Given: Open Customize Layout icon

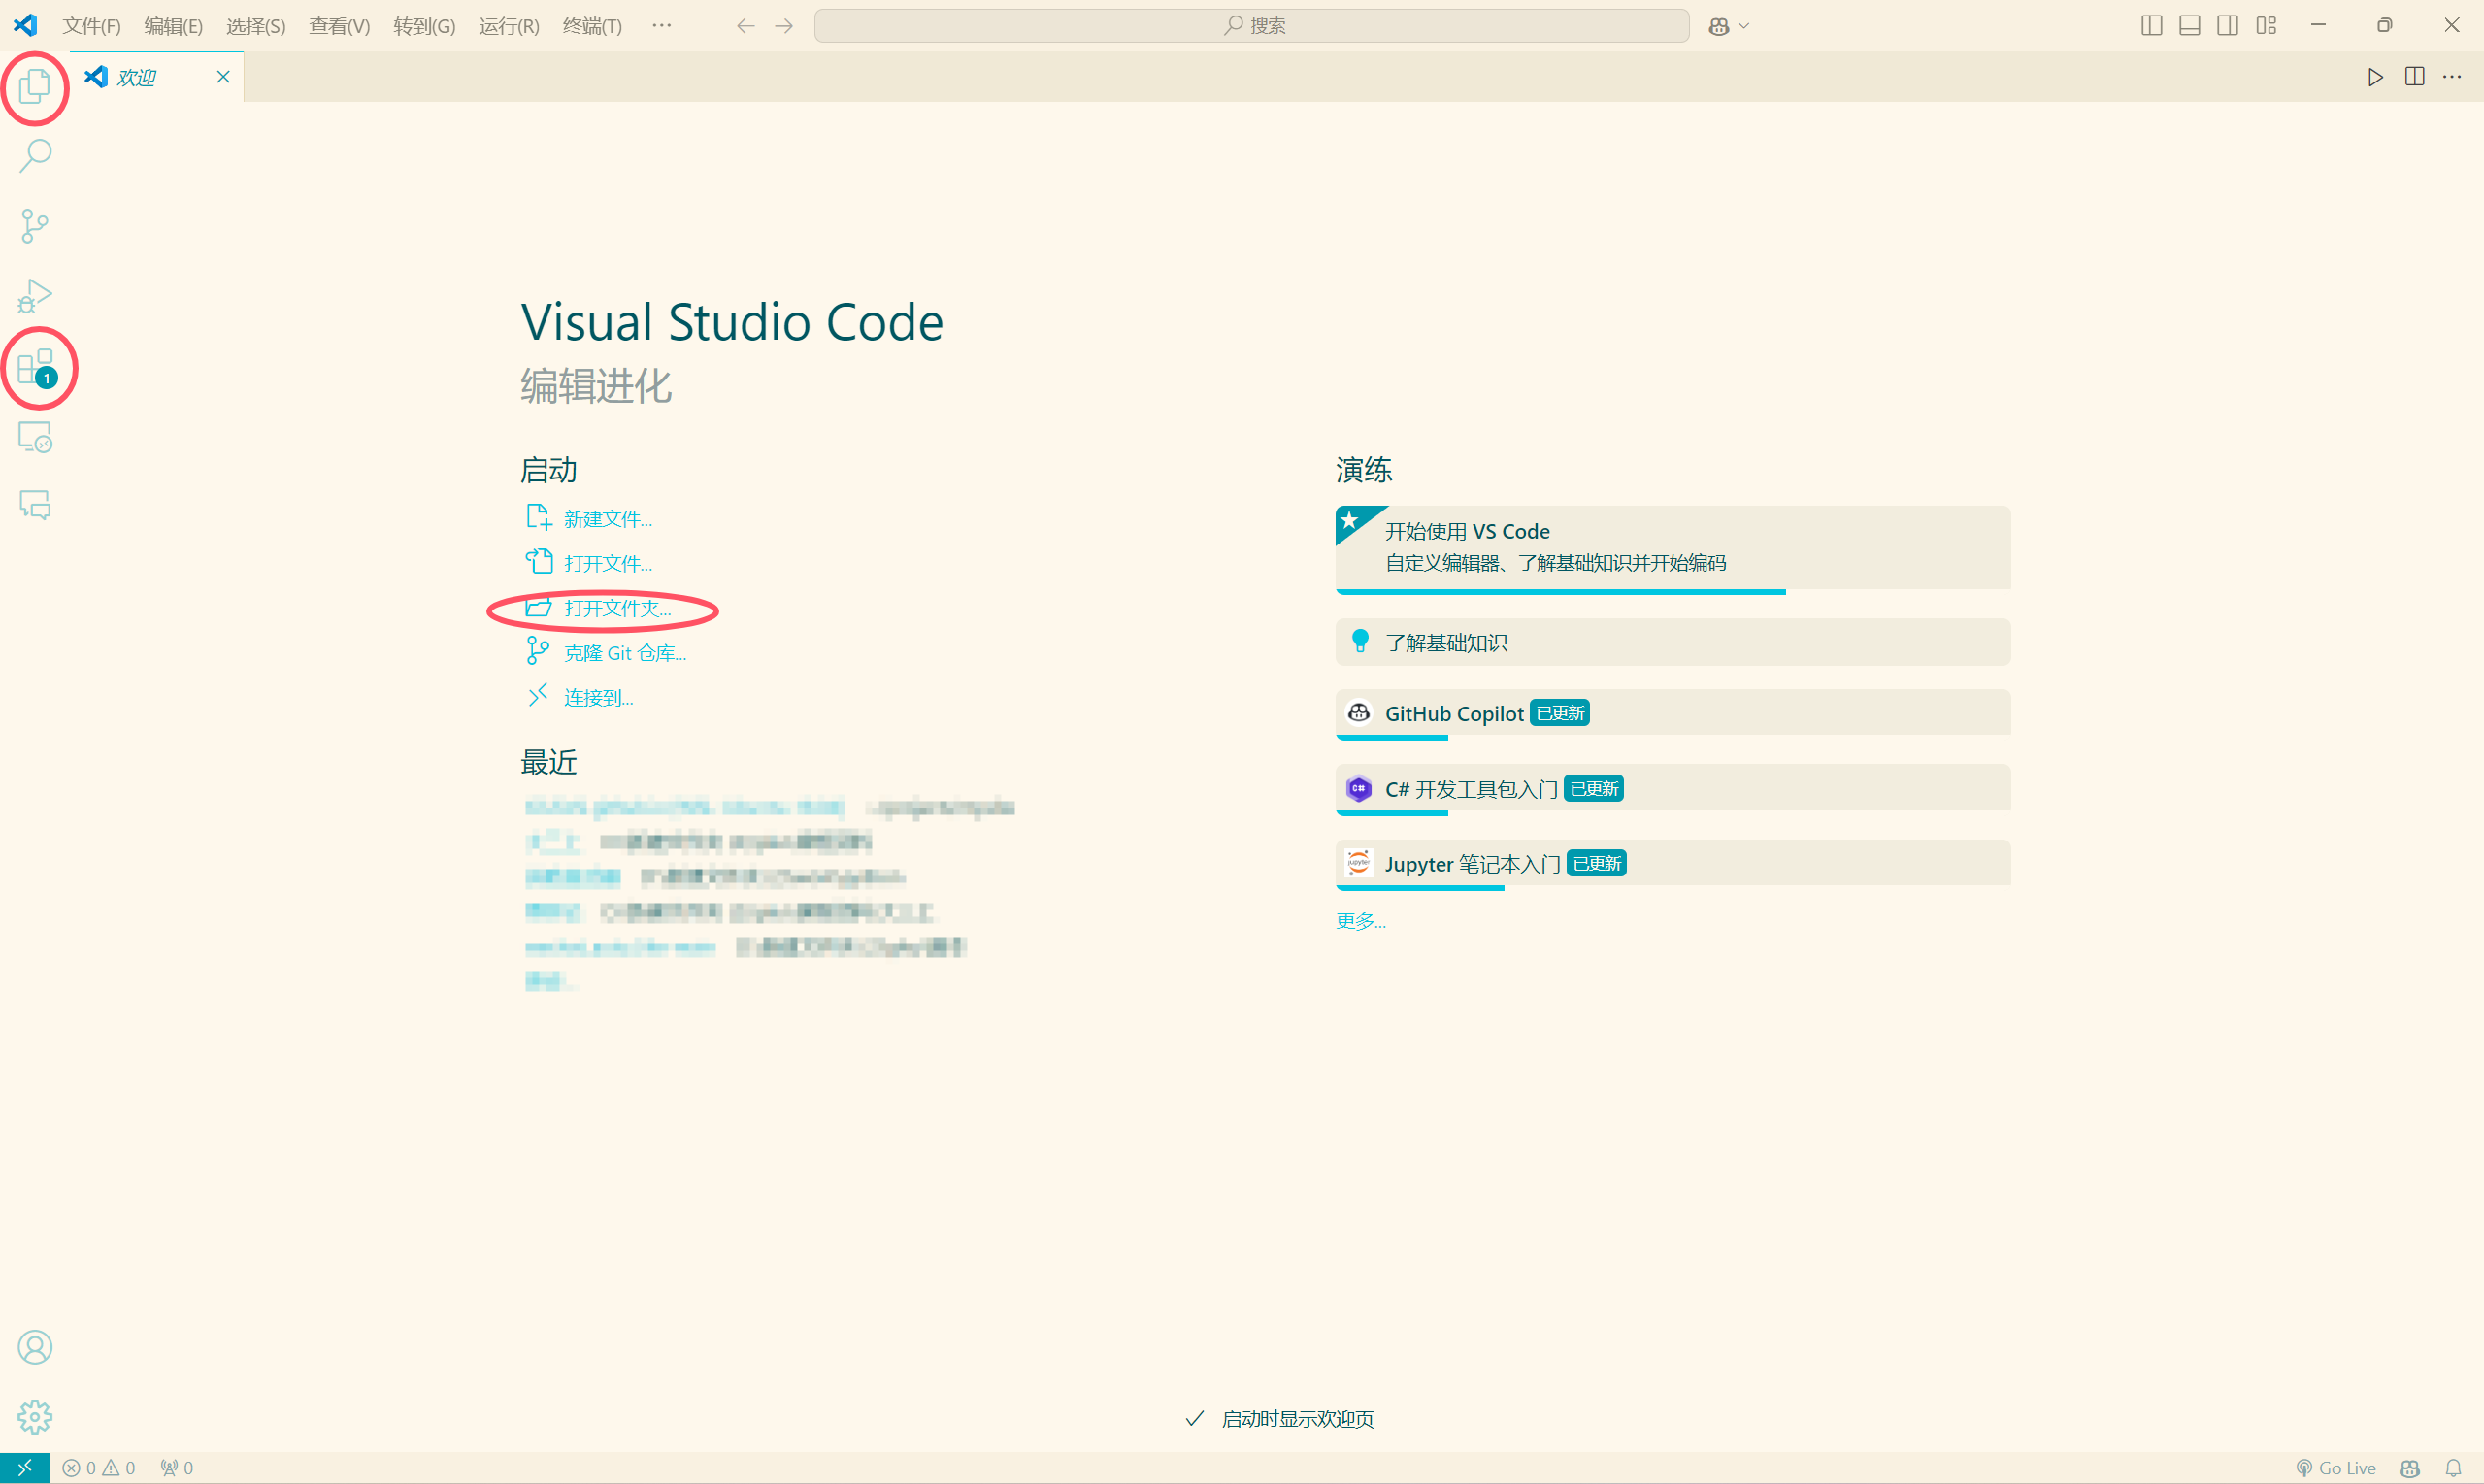Looking at the screenshot, I should click(2267, 26).
